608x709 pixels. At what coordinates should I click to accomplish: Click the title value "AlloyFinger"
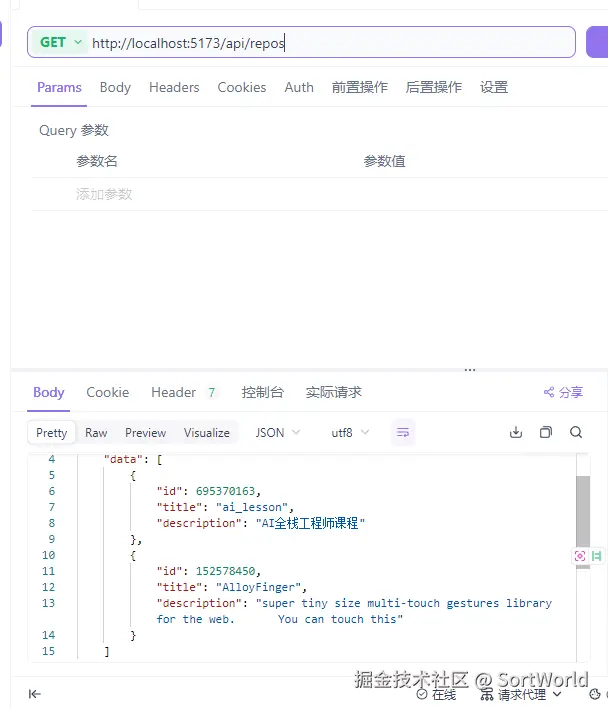[x=258, y=587]
